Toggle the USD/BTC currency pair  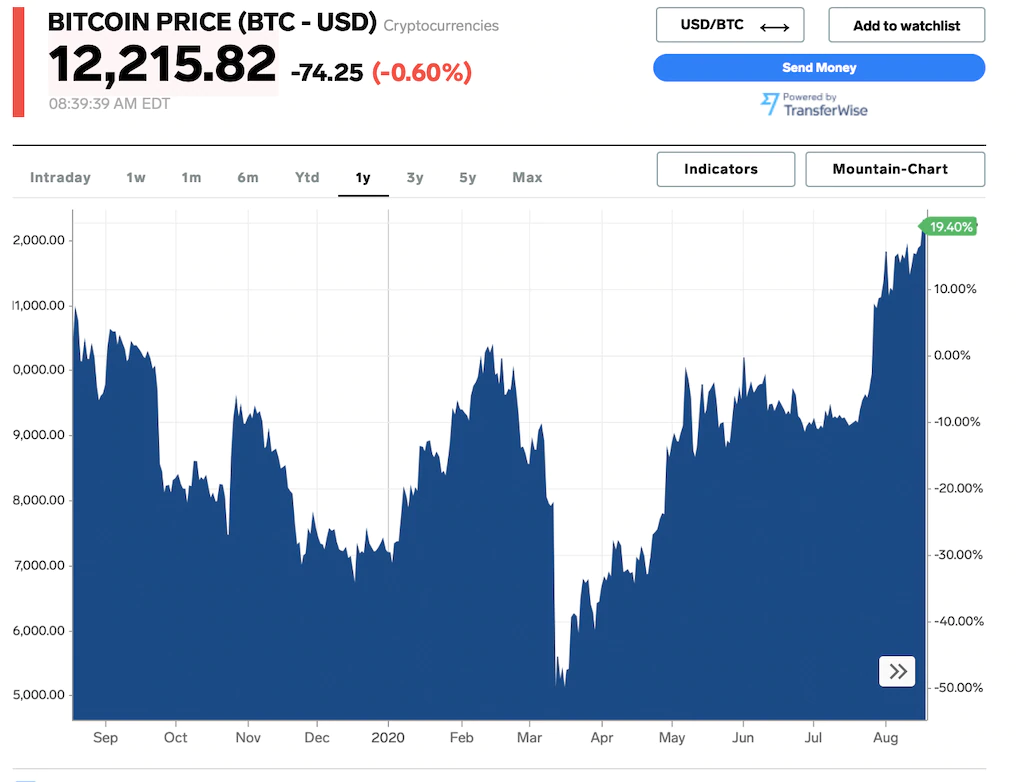click(729, 24)
